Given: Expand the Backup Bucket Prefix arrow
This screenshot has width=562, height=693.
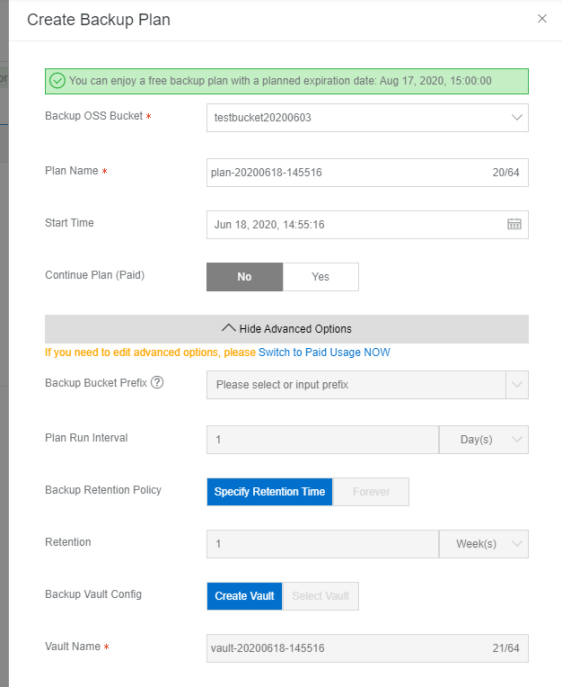Looking at the screenshot, I should [516, 385].
